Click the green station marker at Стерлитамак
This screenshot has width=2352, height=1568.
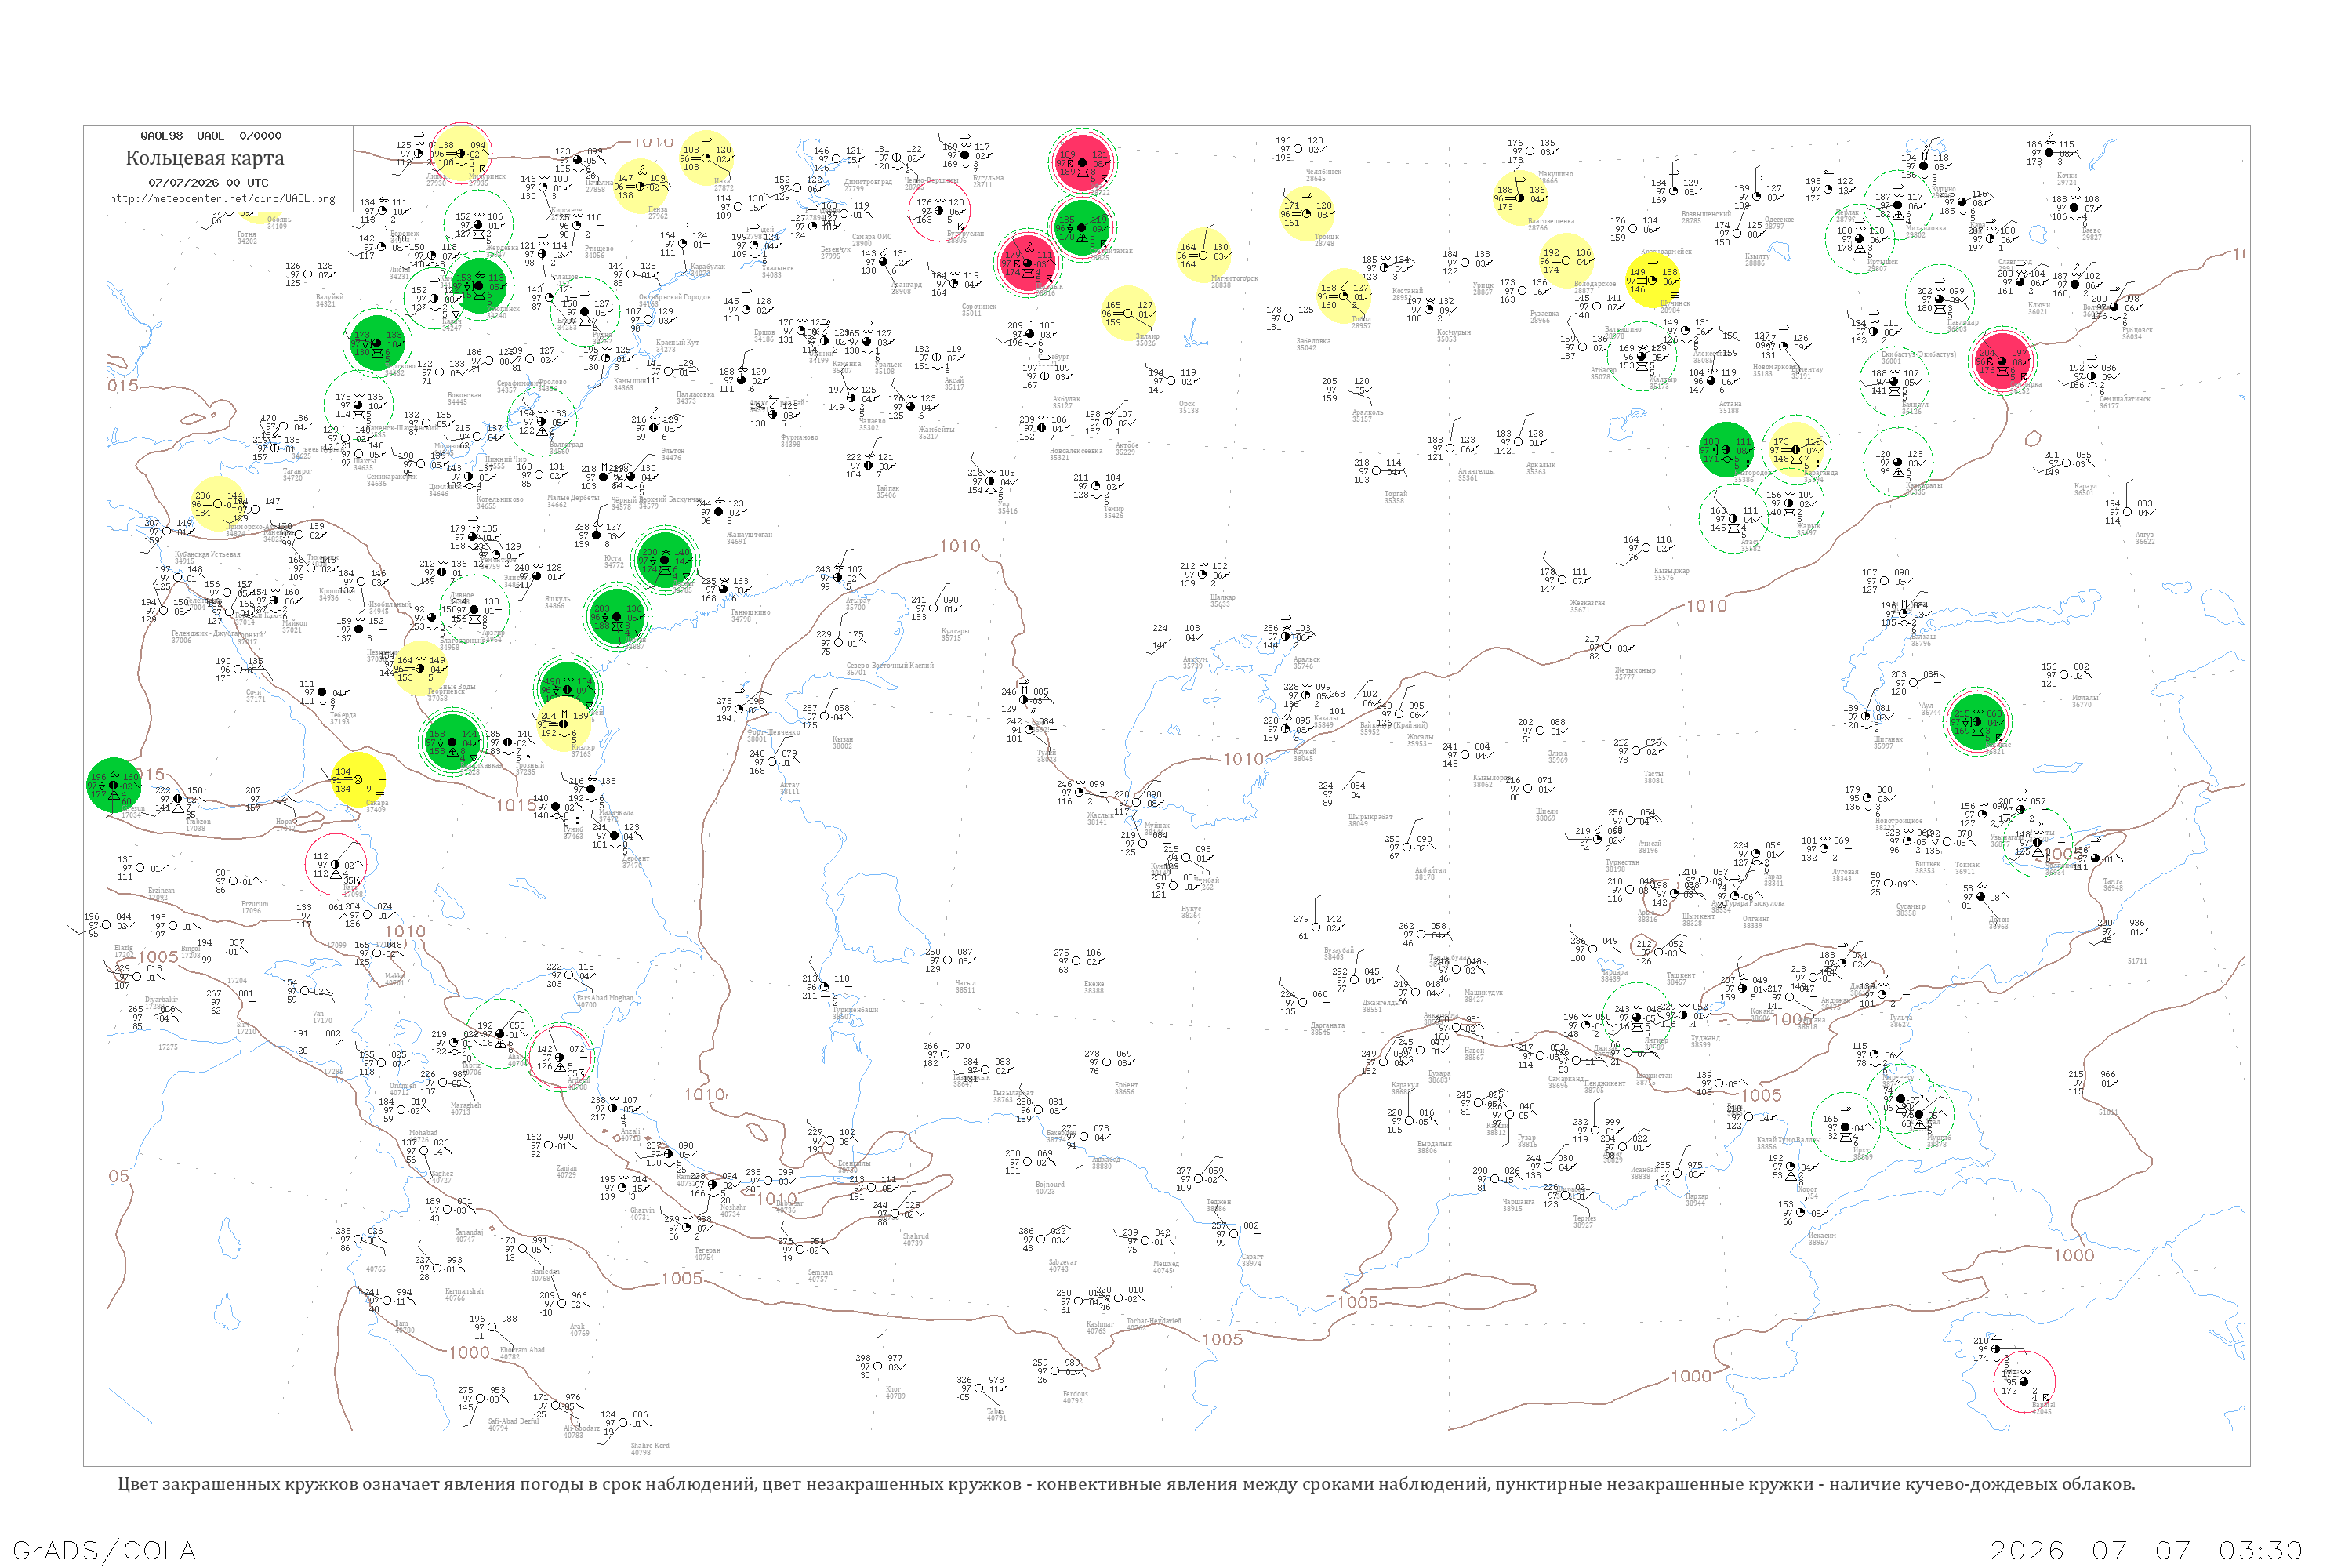pos(1082,228)
